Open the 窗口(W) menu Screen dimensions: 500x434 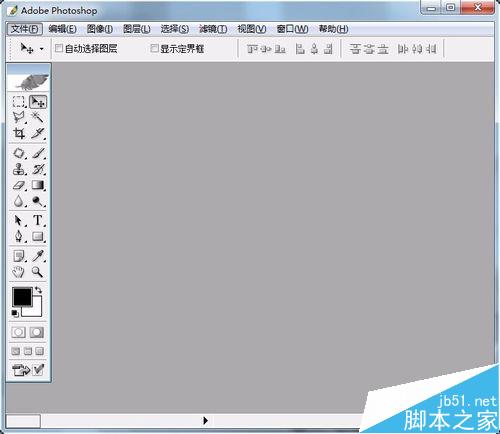click(292, 29)
